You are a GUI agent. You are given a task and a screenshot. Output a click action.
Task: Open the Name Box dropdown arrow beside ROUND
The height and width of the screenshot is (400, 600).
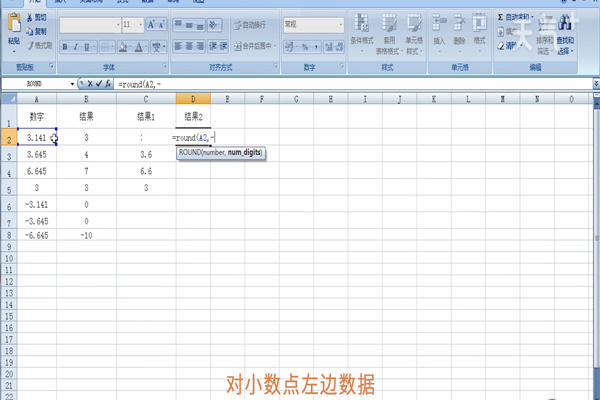(x=72, y=84)
